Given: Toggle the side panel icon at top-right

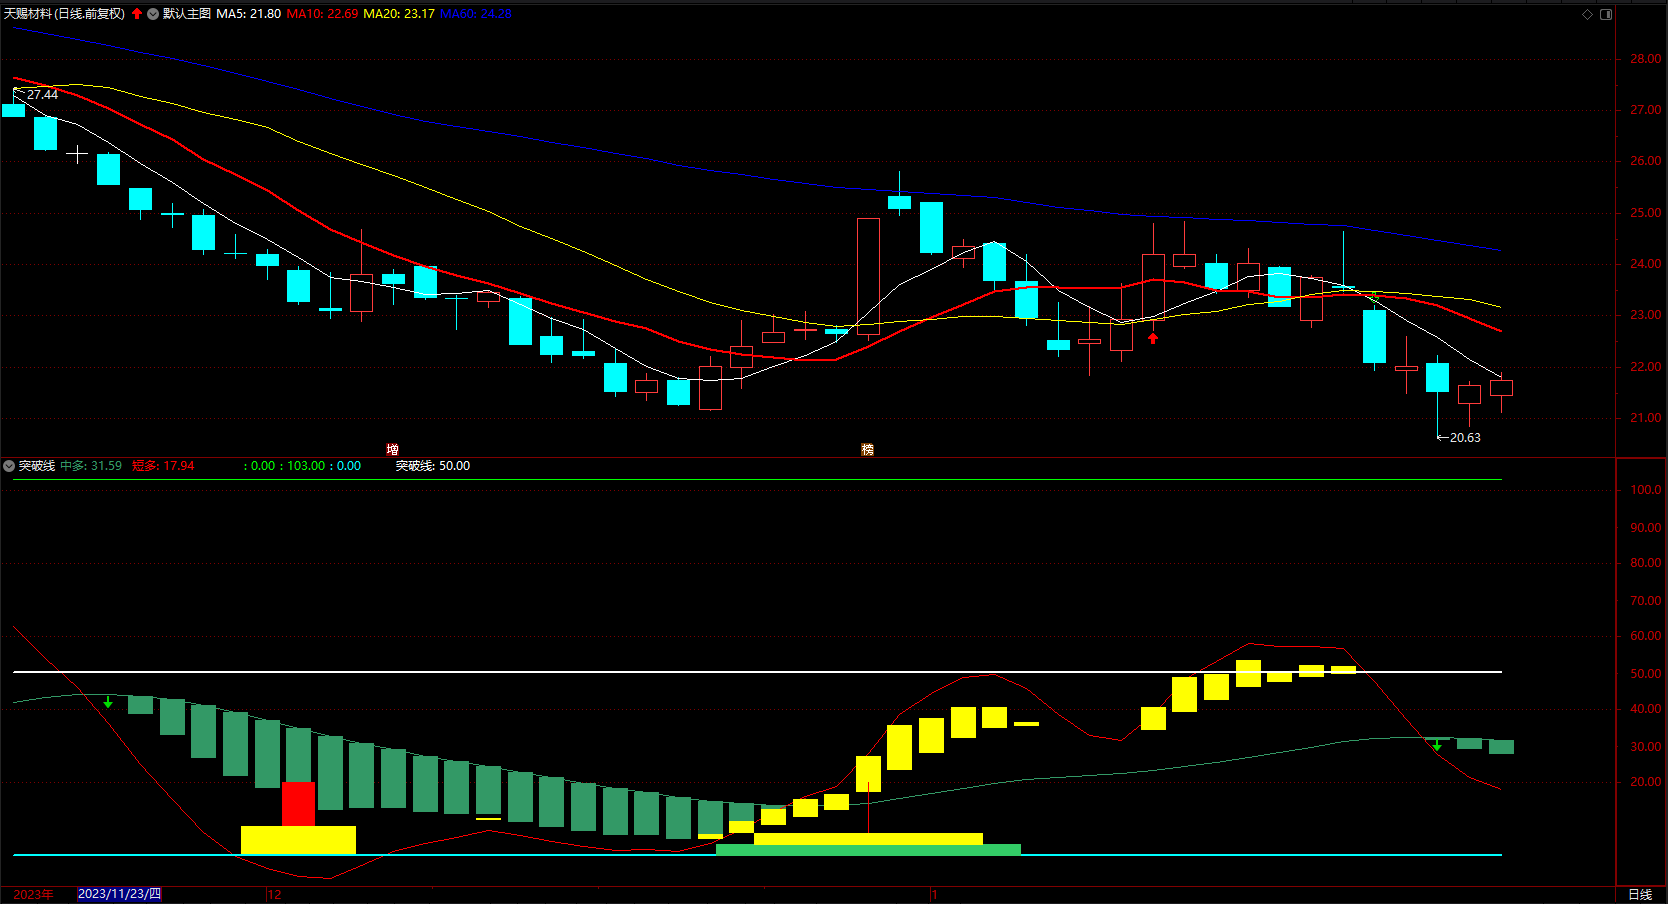Looking at the screenshot, I should [x=1606, y=14].
